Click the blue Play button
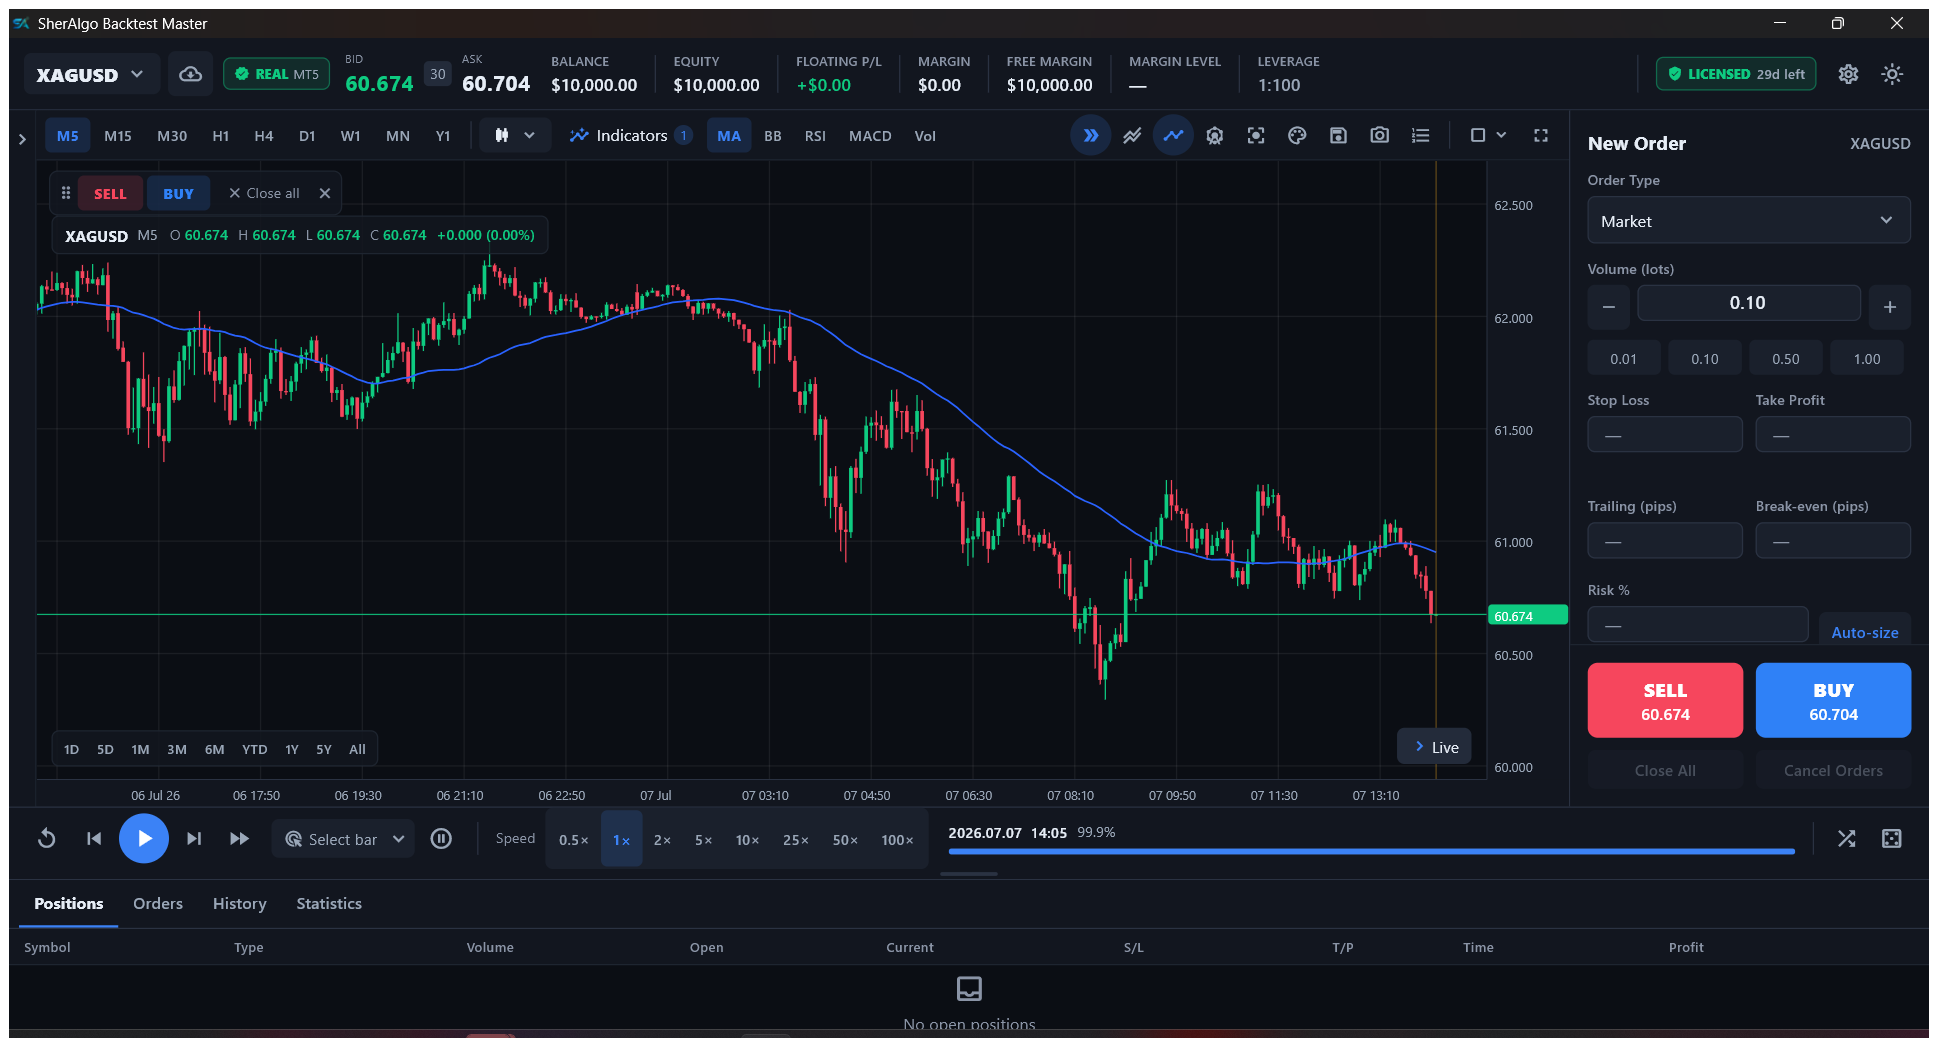 pyautogui.click(x=144, y=839)
